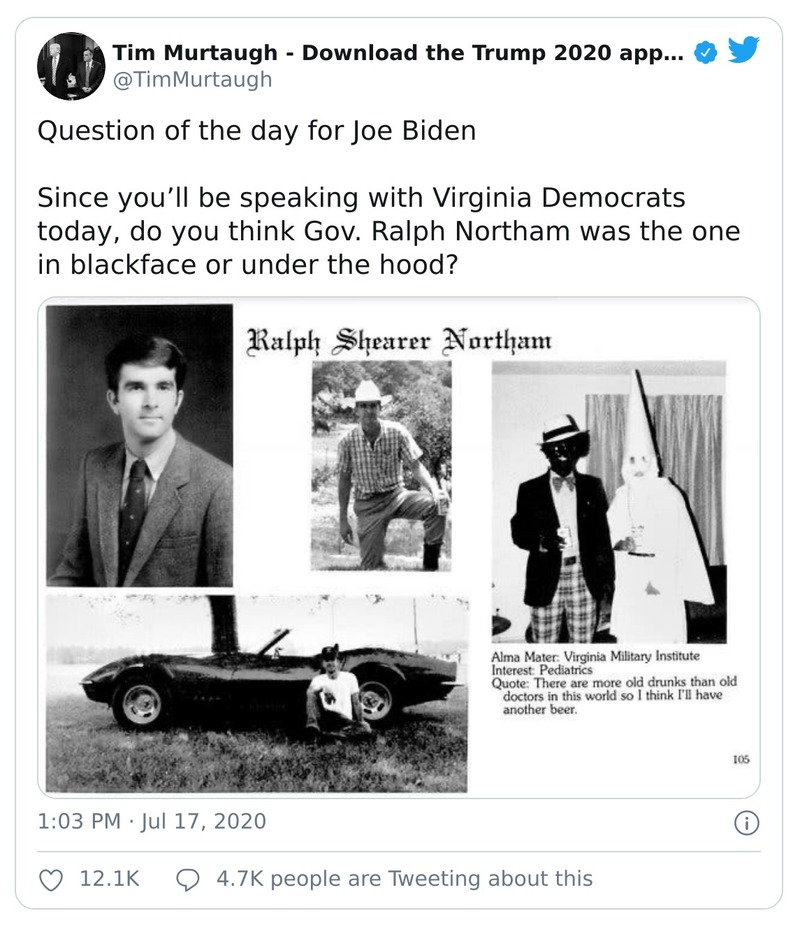The image size is (800, 934).
Task: Click the attached yearbook page image
Action: click(400, 545)
